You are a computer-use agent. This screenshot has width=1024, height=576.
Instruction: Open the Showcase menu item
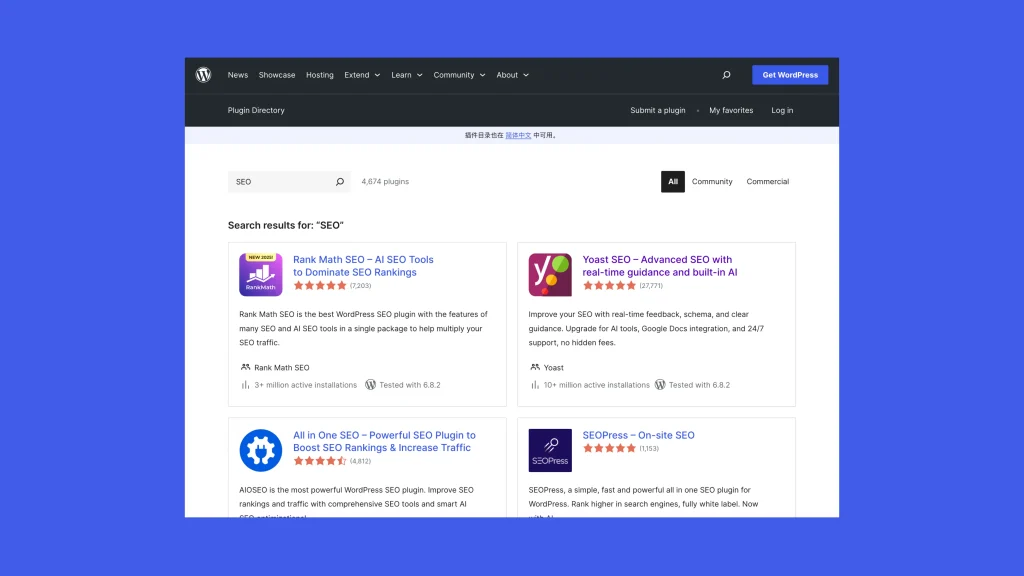pyautogui.click(x=277, y=75)
